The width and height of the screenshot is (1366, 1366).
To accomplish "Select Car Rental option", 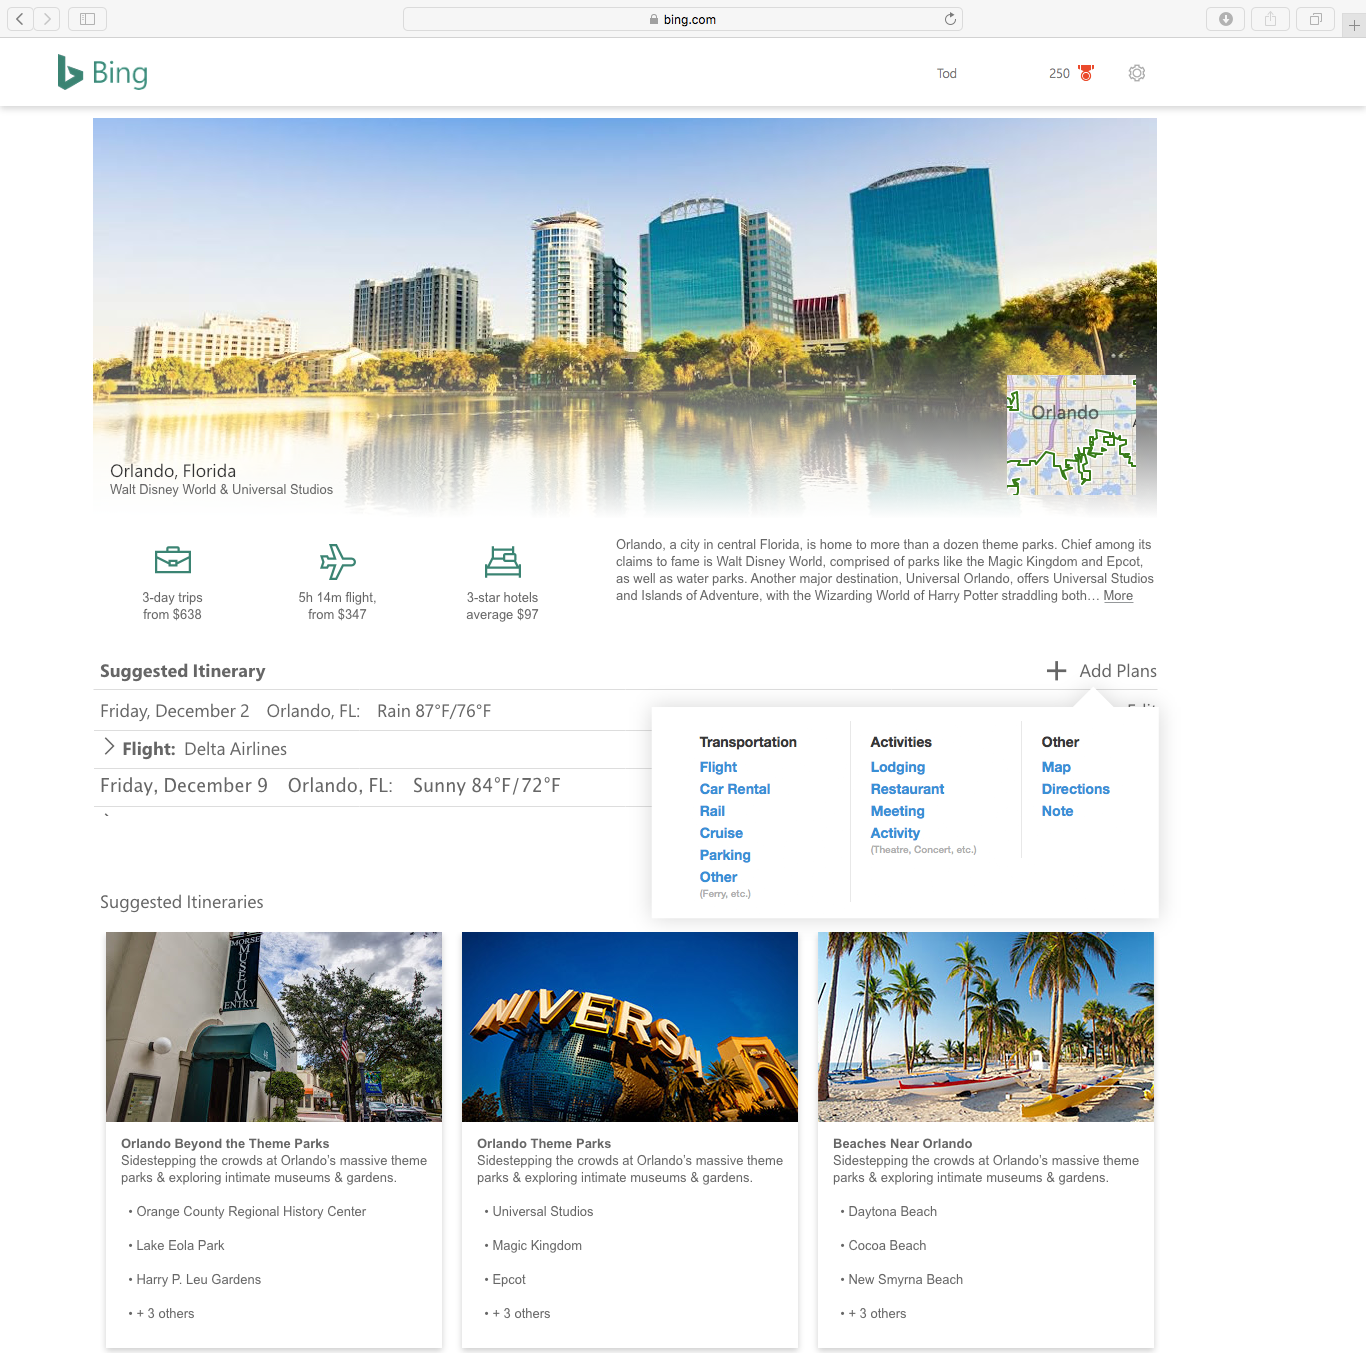I will click(735, 789).
